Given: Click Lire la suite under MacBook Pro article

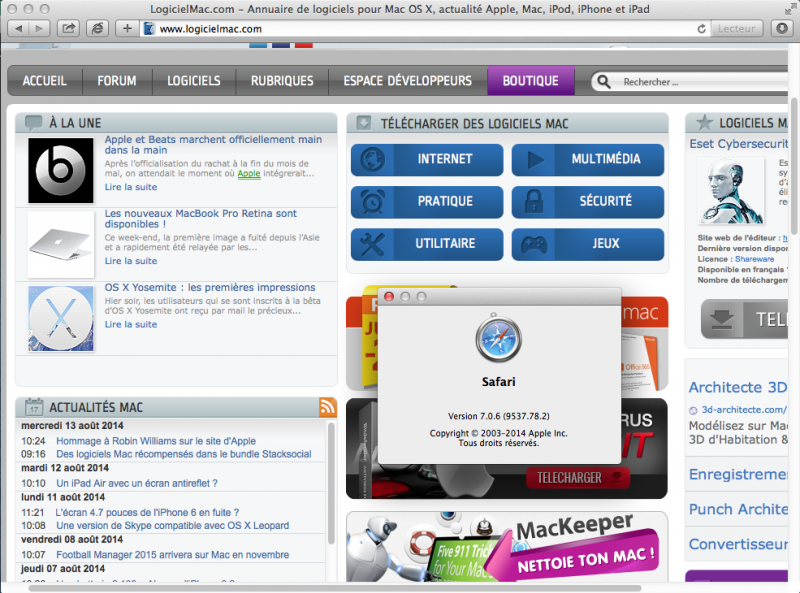Looking at the screenshot, I should [x=131, y=261].
